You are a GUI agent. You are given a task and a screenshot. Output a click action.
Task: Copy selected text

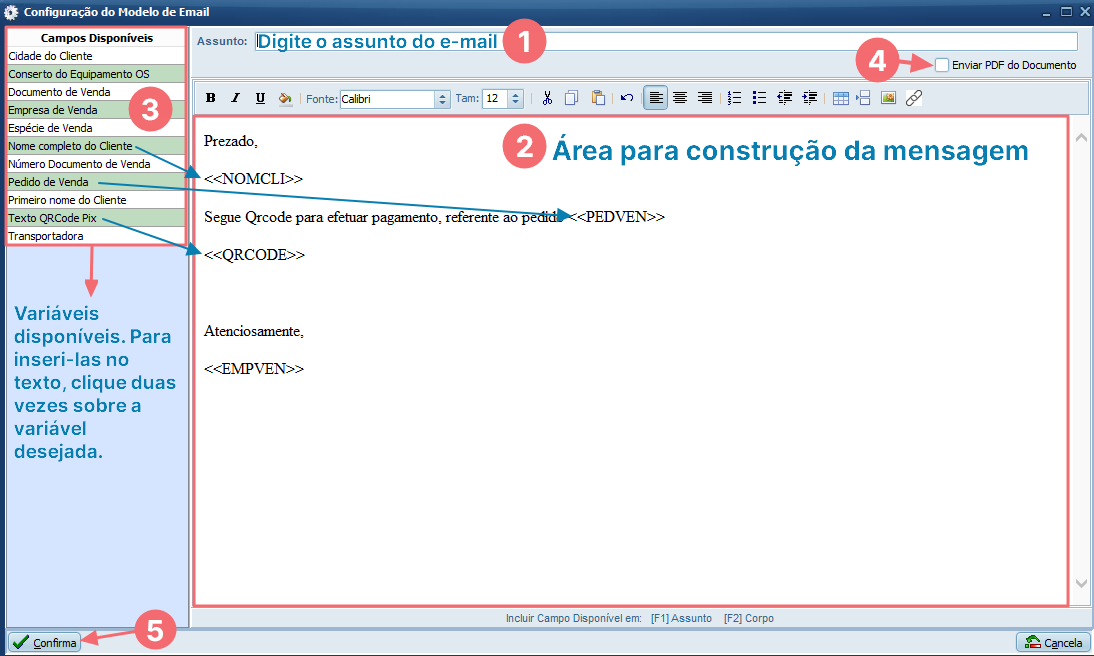pos(571,98)
